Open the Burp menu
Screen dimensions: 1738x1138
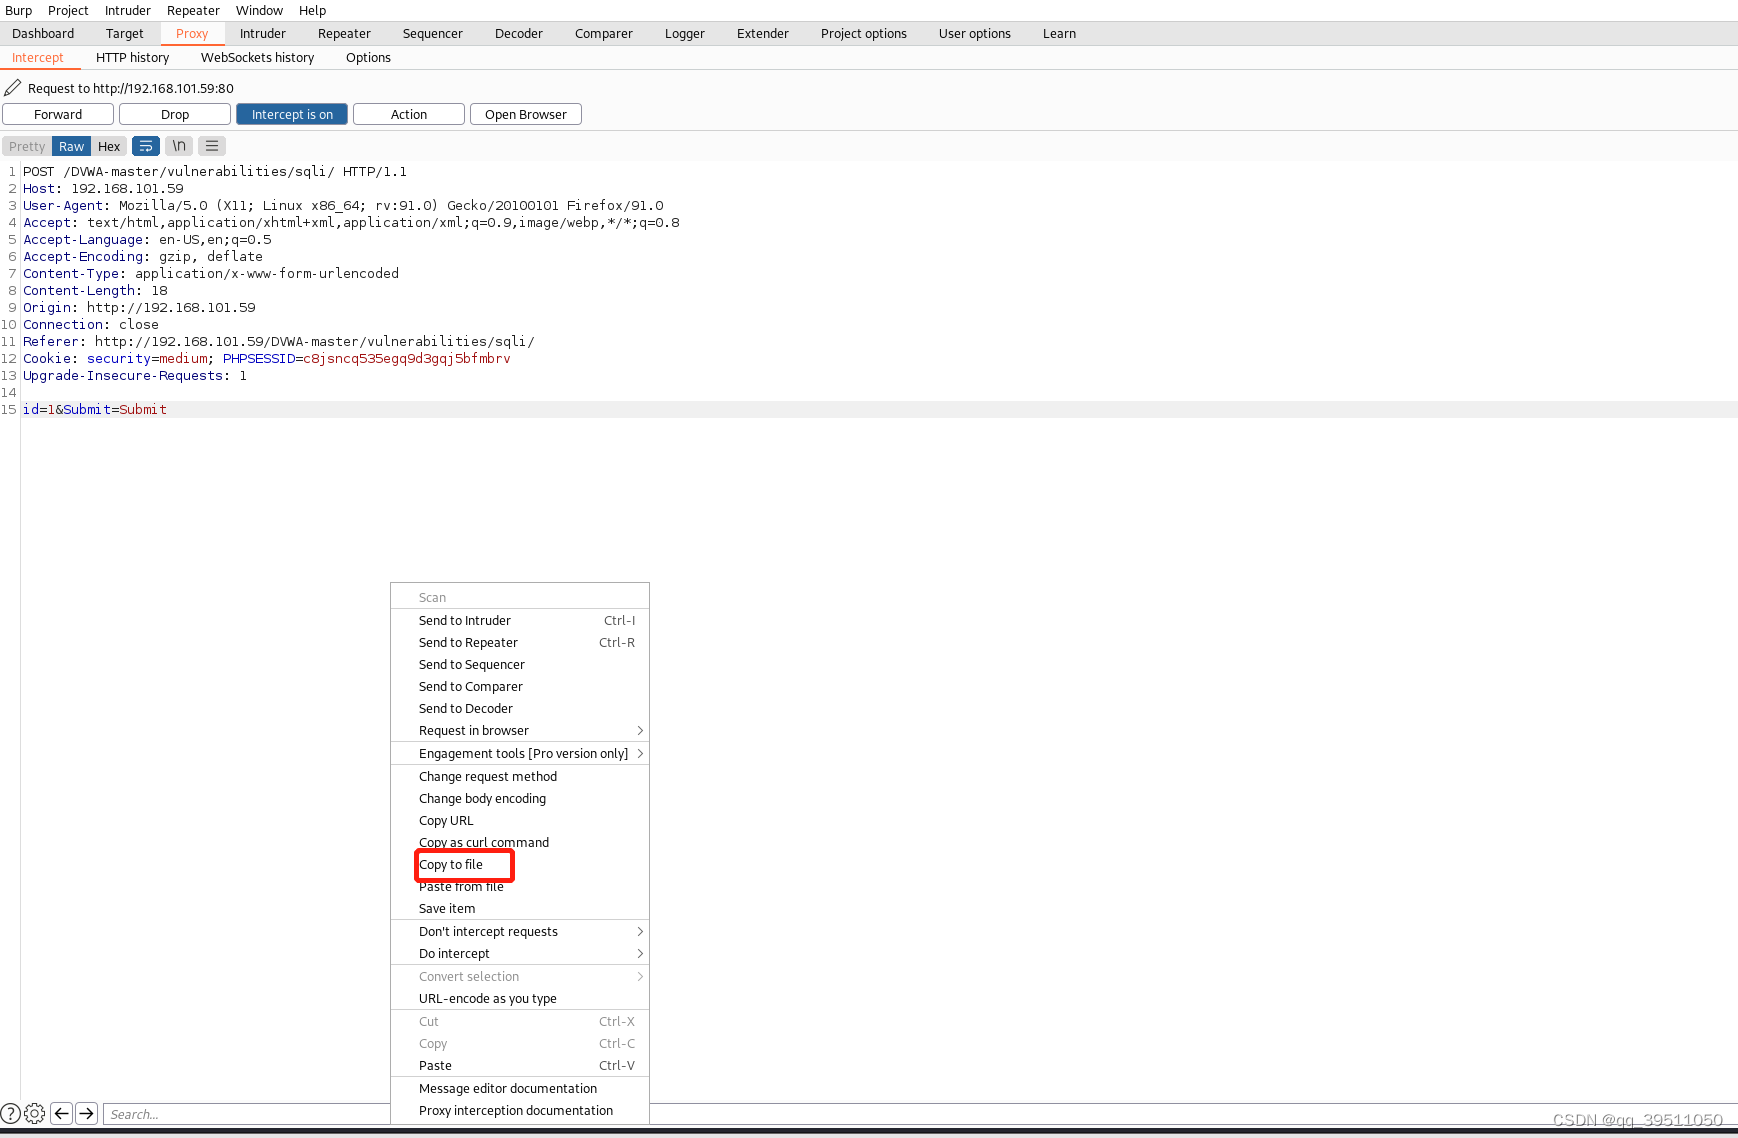(x=19, y=10)
